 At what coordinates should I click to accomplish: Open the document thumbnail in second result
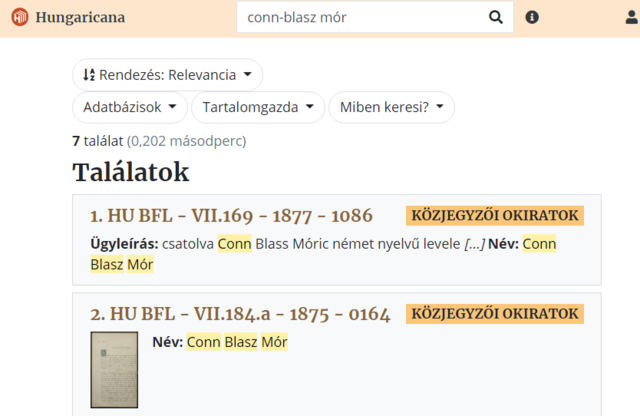[114, 370]
